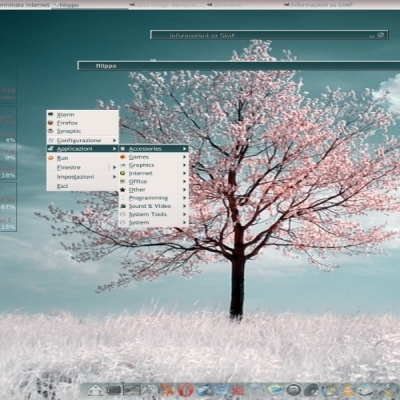
Task: Expand the Configurazione submenu arrow
Action: (x=114, y=140)
